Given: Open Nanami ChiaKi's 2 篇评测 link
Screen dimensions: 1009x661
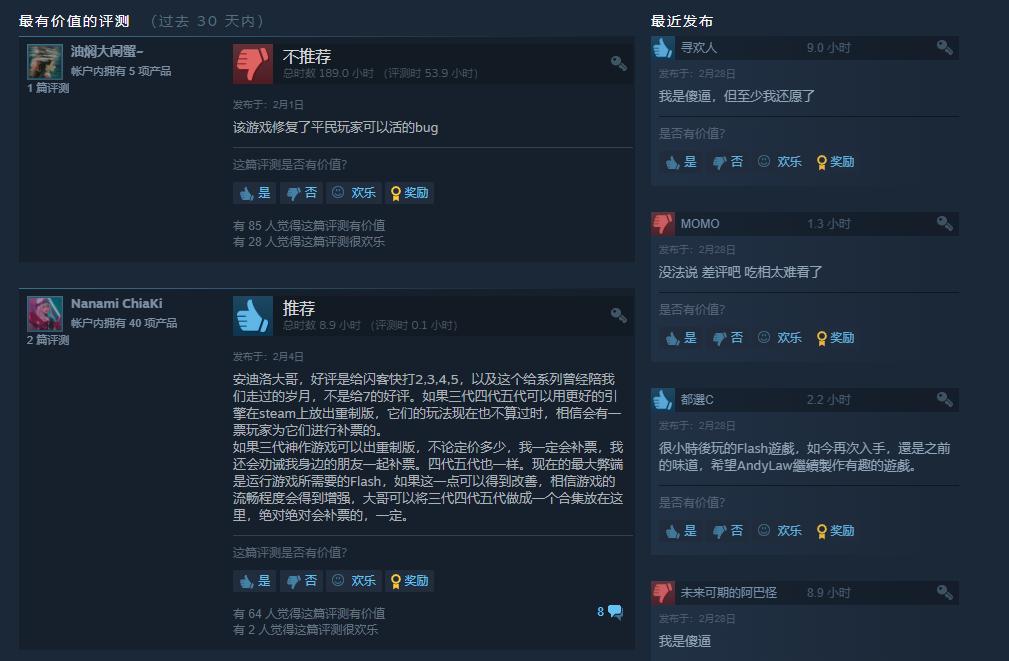Looking at the screenshot, I should [x=48, y=340].
